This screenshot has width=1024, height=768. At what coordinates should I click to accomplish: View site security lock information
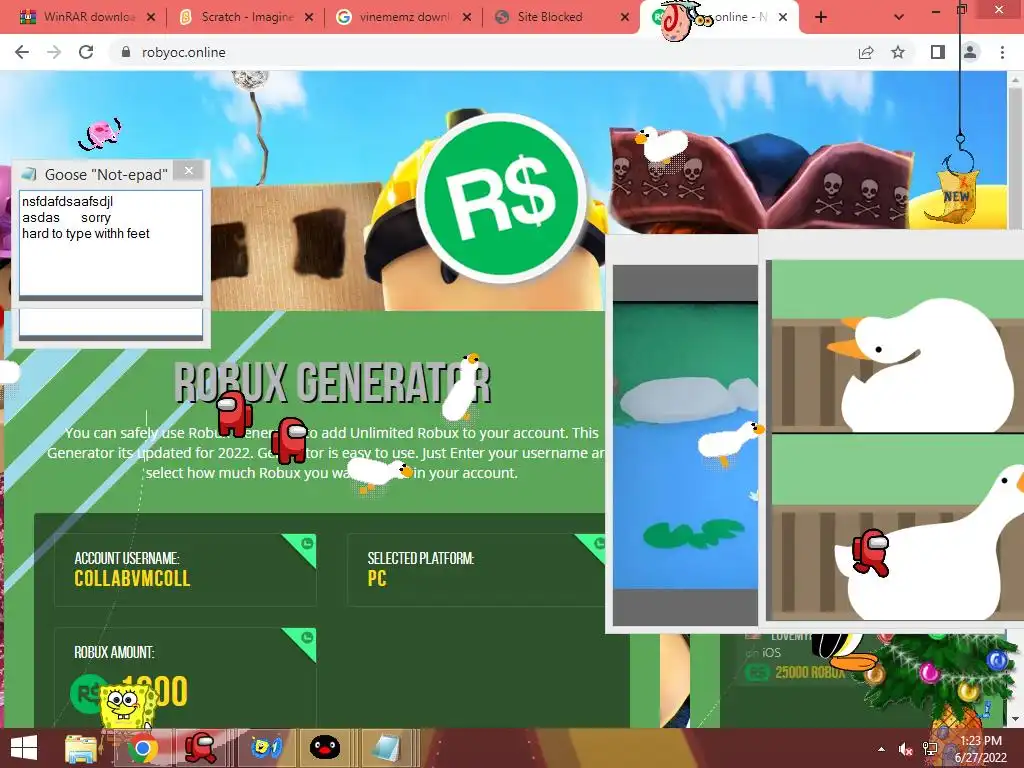click(126, 52)
